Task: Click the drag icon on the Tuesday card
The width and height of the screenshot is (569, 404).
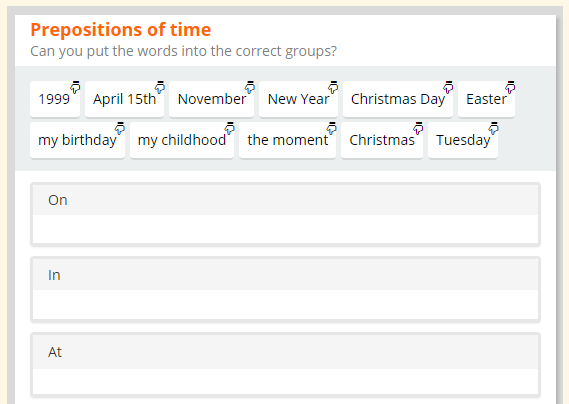Action: pos(494,128)
